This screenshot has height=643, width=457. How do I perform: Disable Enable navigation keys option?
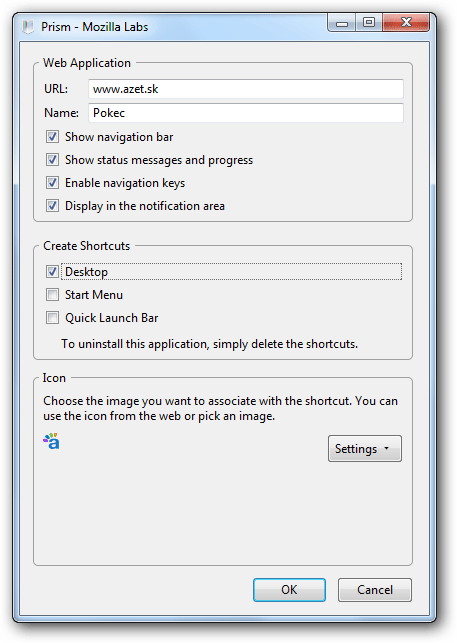point(52,182)
